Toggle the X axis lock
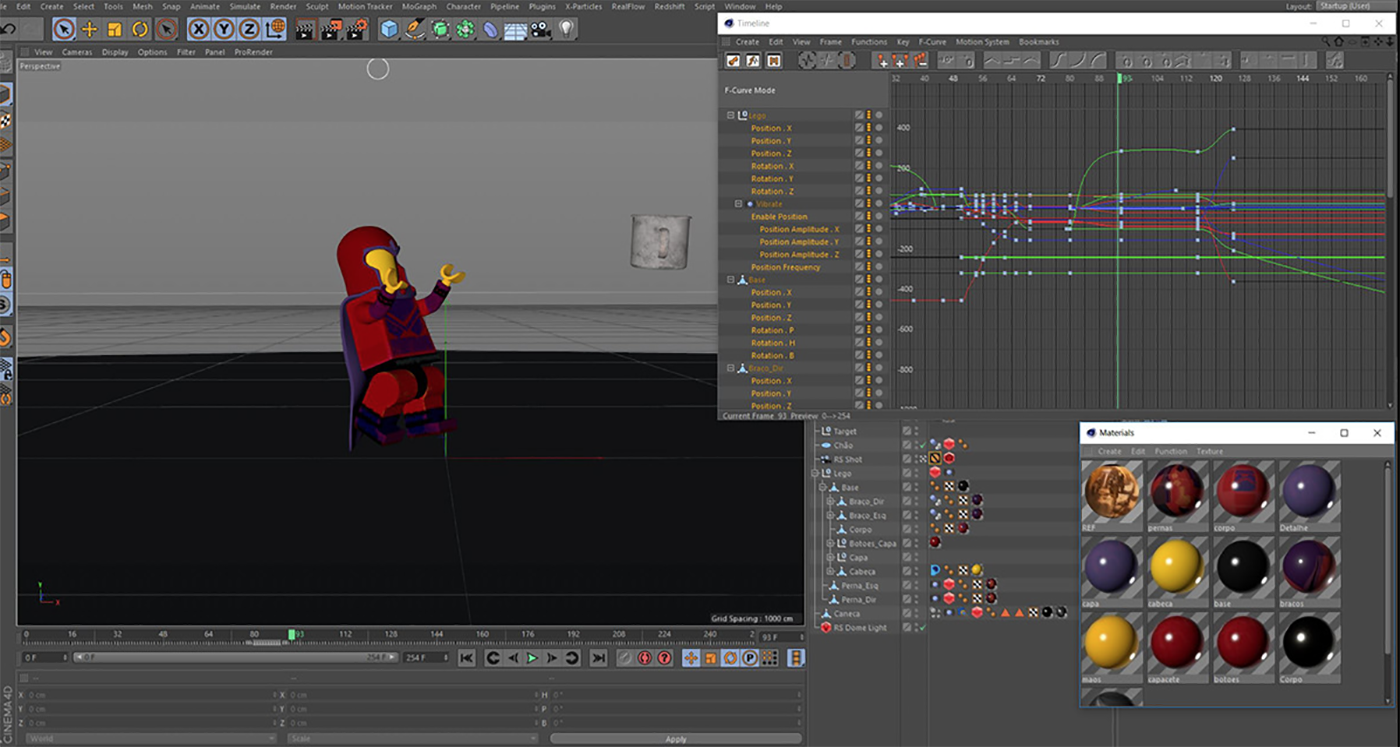 [199, 29]
